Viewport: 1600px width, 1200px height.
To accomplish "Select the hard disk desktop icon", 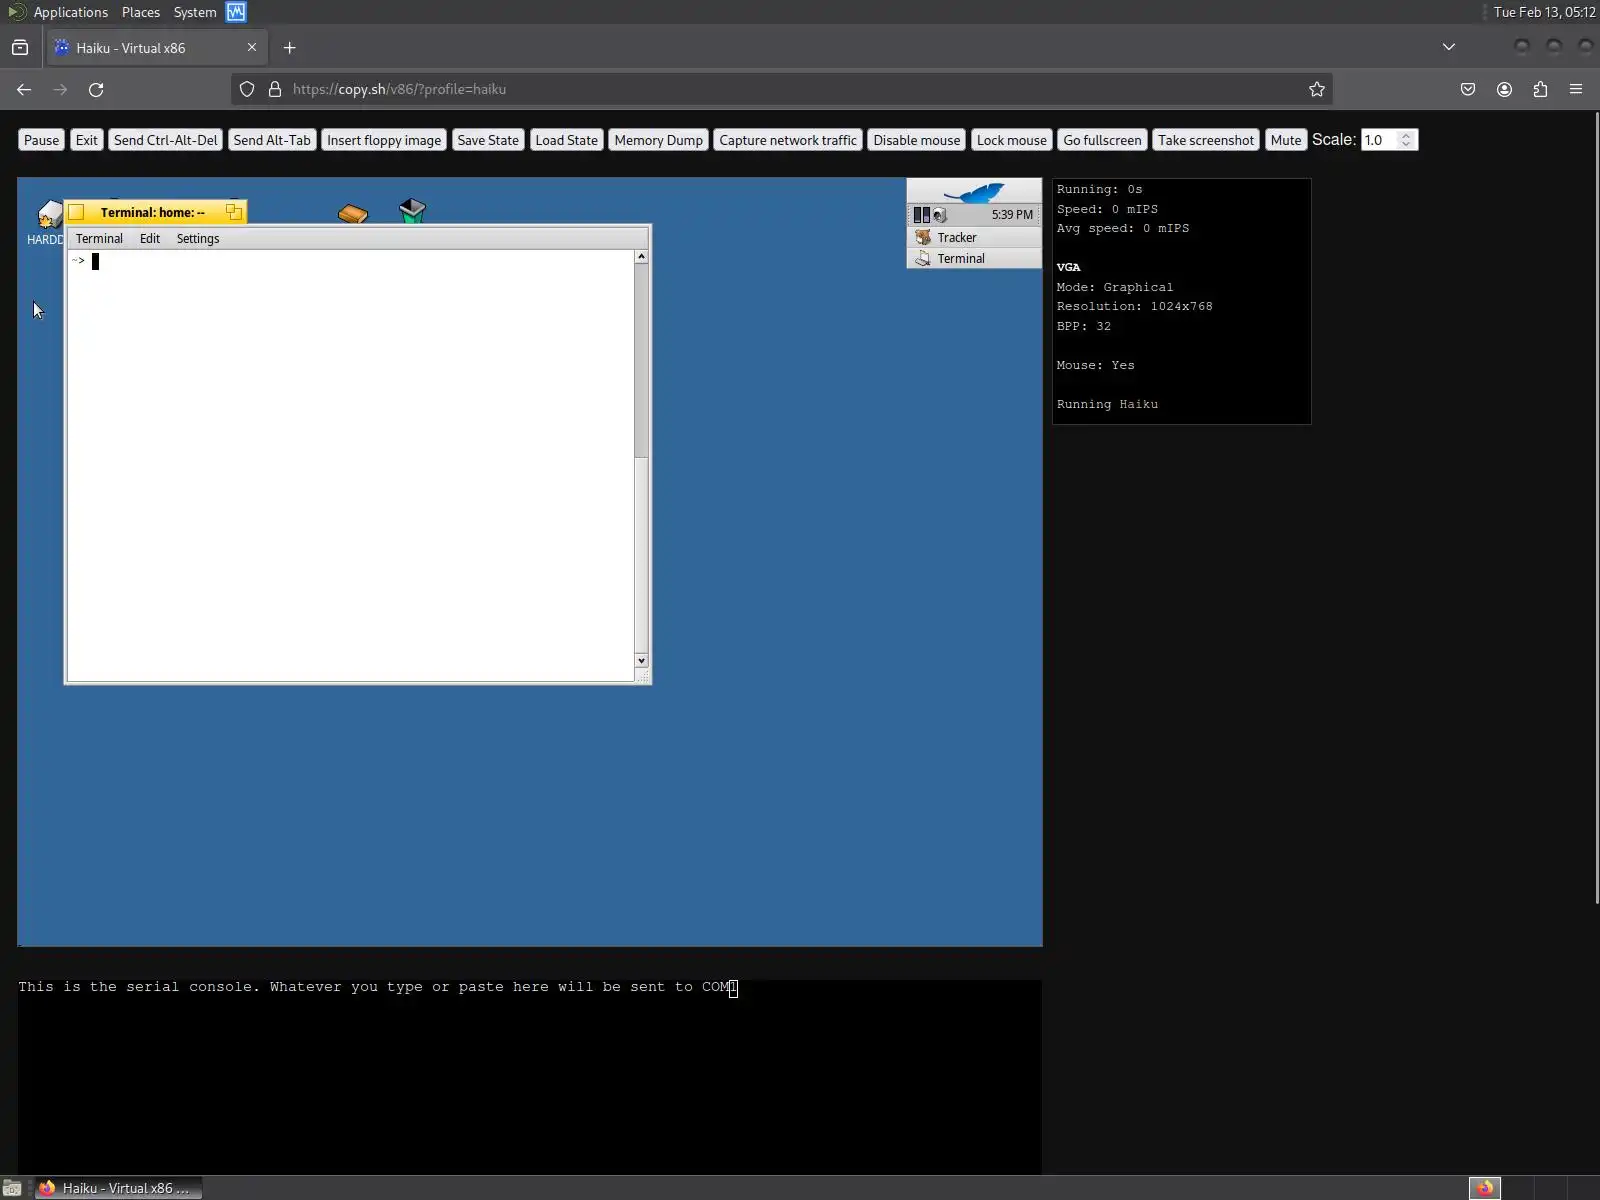I will point(48,214).
